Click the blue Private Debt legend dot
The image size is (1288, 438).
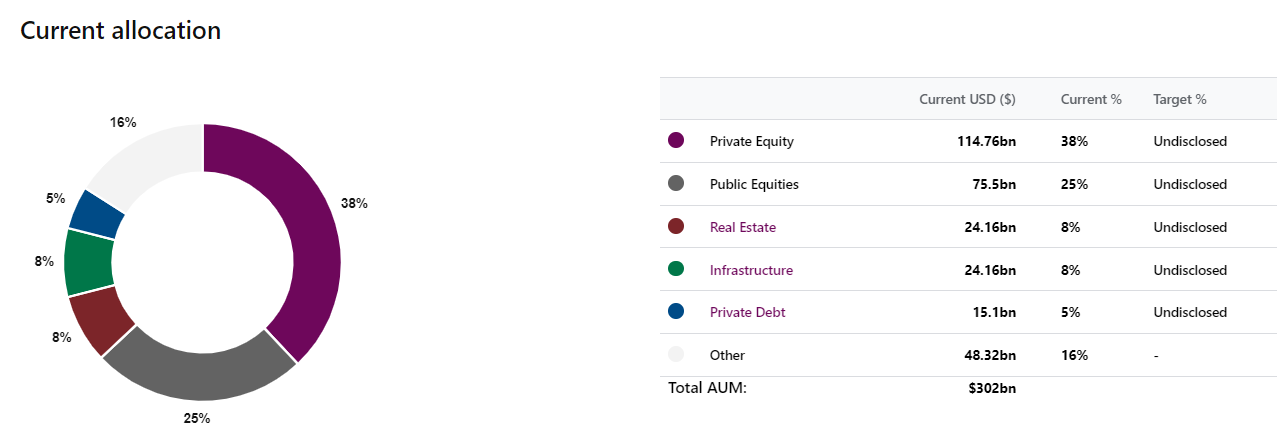[676, 312]
